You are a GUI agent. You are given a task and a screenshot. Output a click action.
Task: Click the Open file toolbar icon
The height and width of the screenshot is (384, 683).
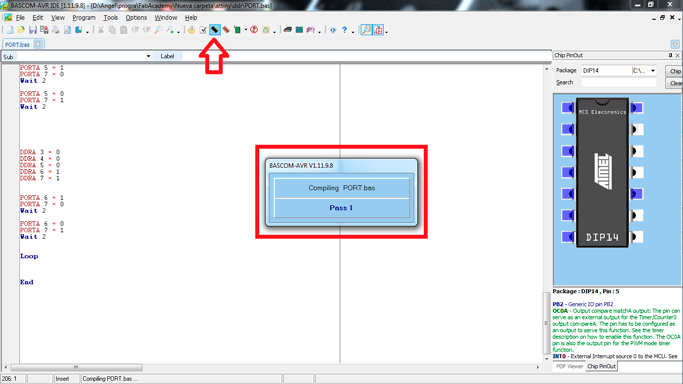[21, 30]
